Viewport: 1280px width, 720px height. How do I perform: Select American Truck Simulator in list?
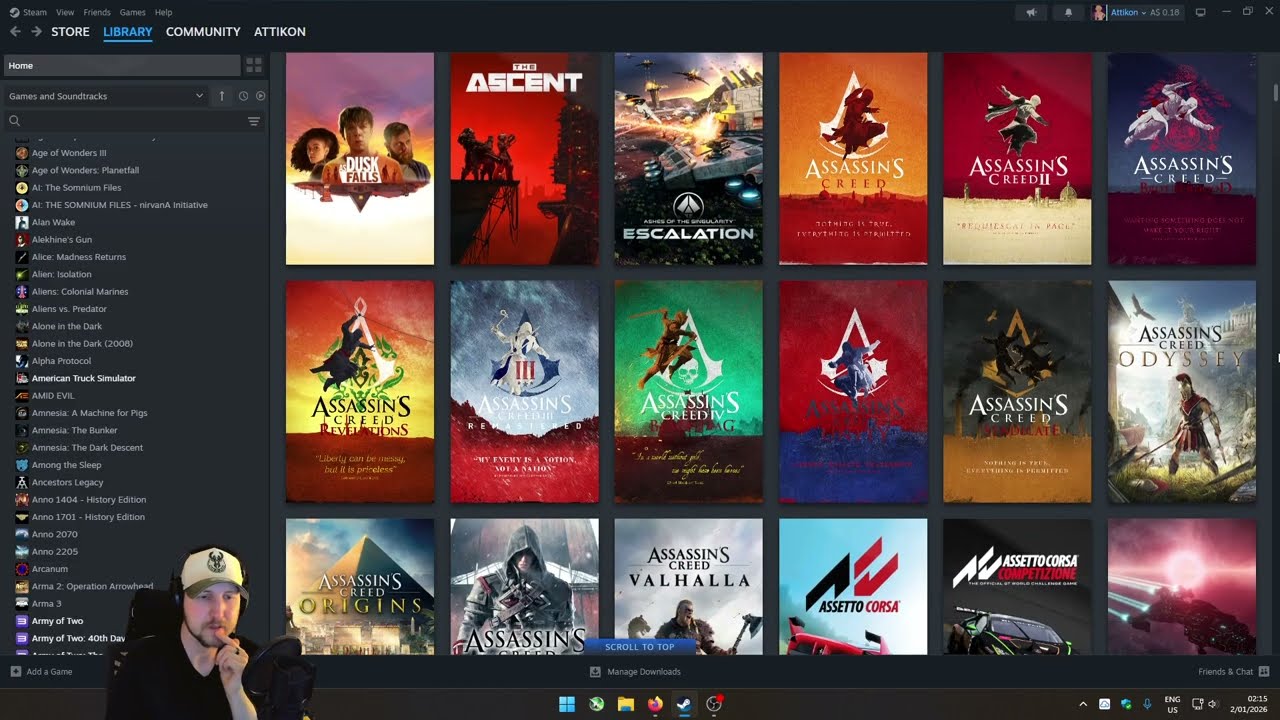[x=83, y=378]
